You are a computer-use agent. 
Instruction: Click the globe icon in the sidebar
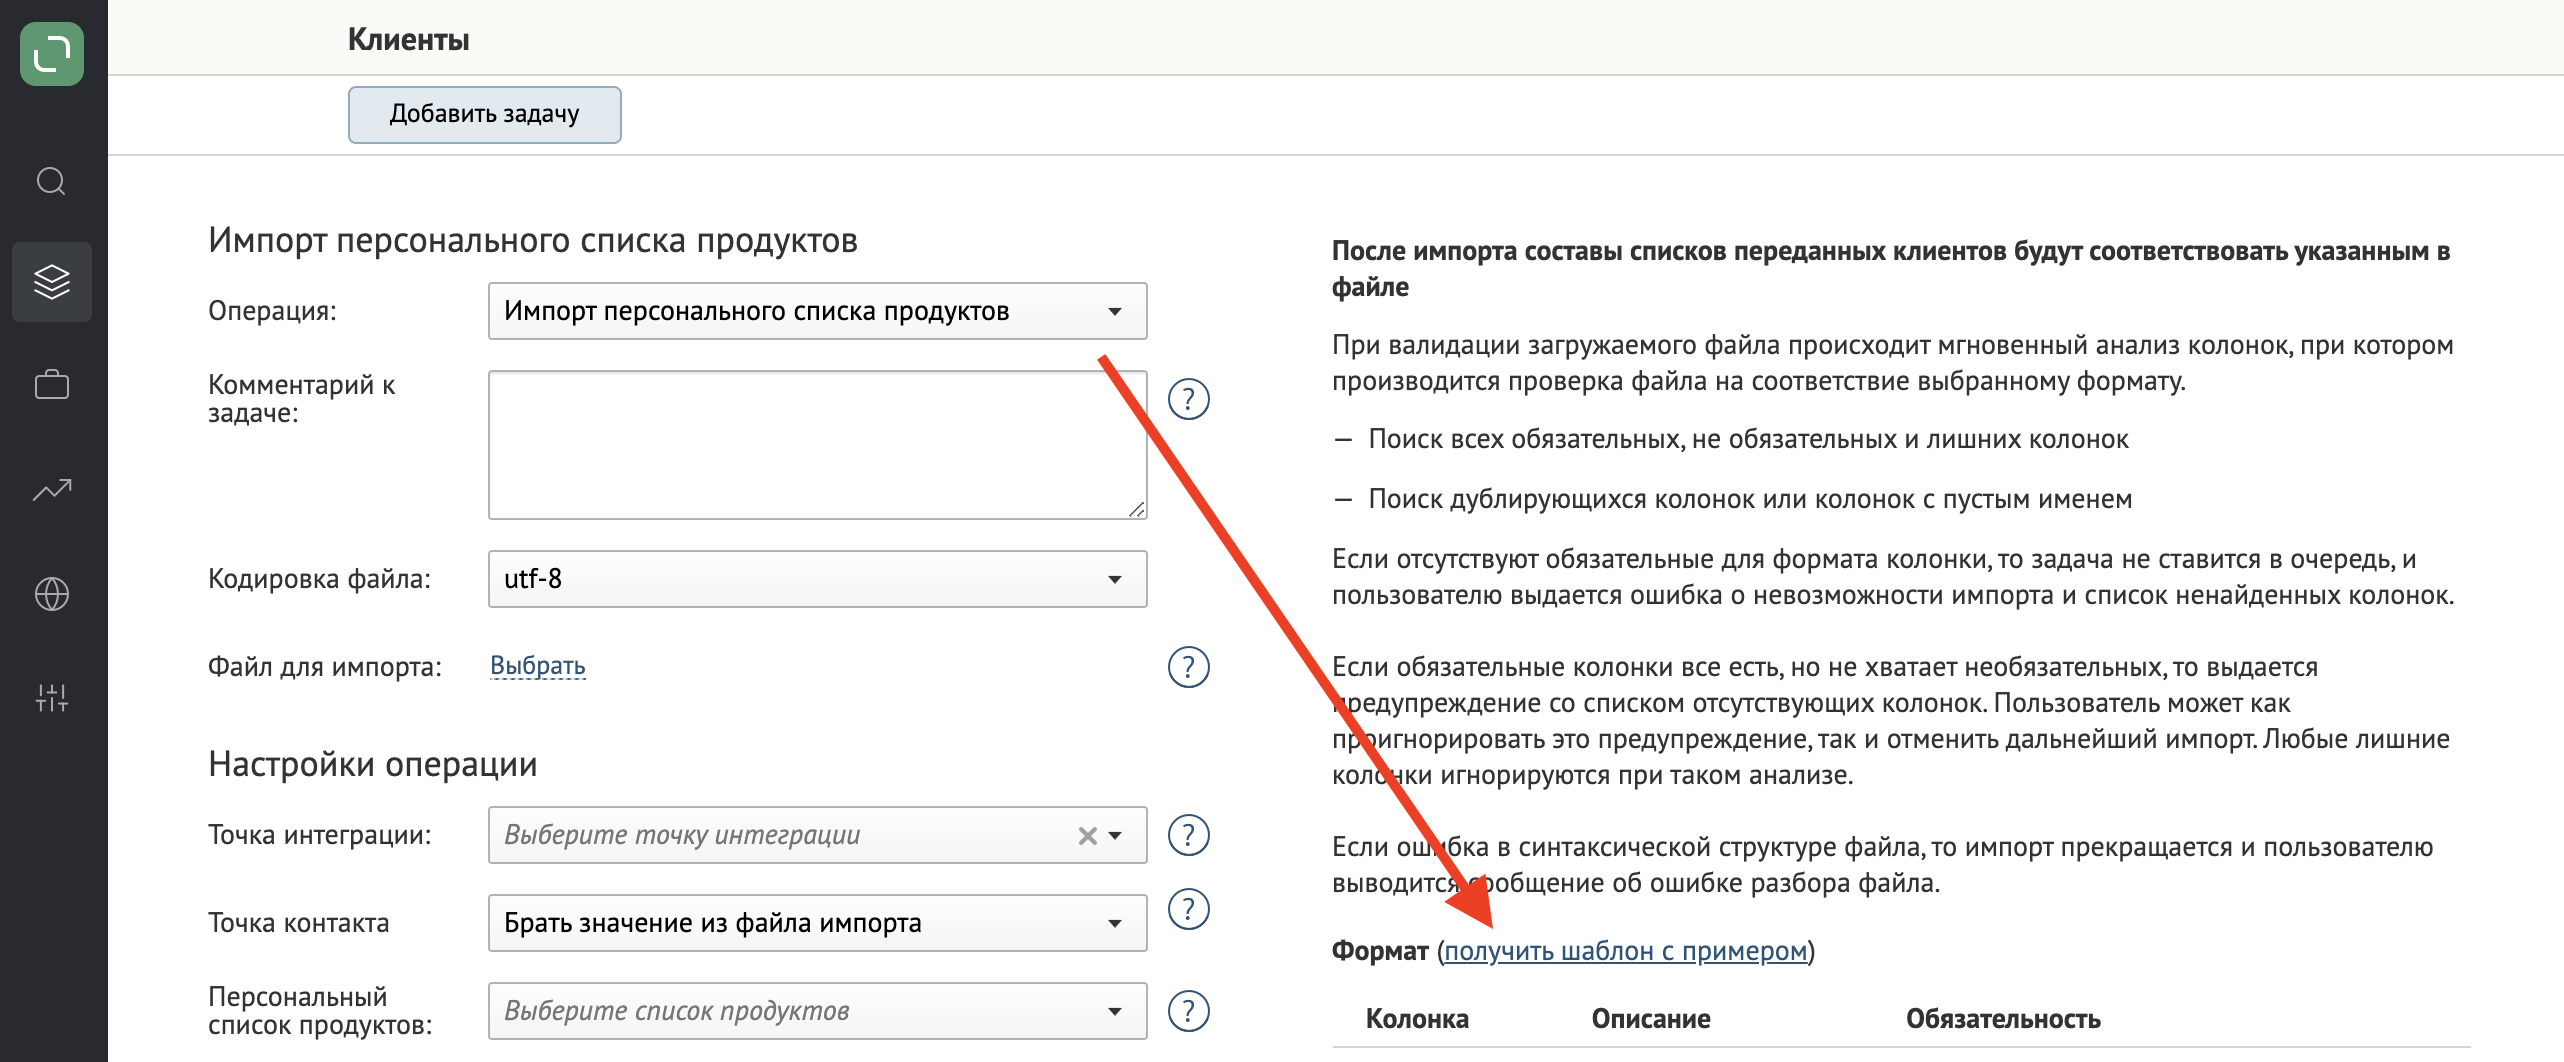52,594
